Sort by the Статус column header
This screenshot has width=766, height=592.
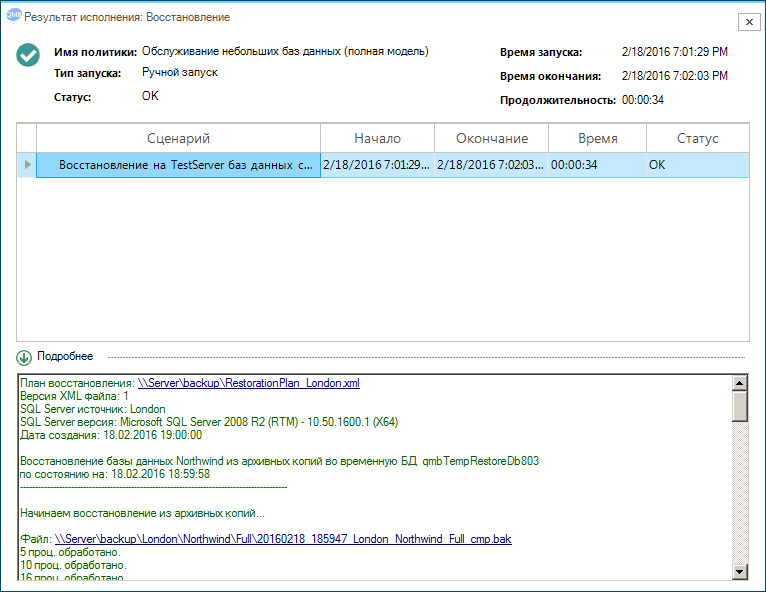698,138
